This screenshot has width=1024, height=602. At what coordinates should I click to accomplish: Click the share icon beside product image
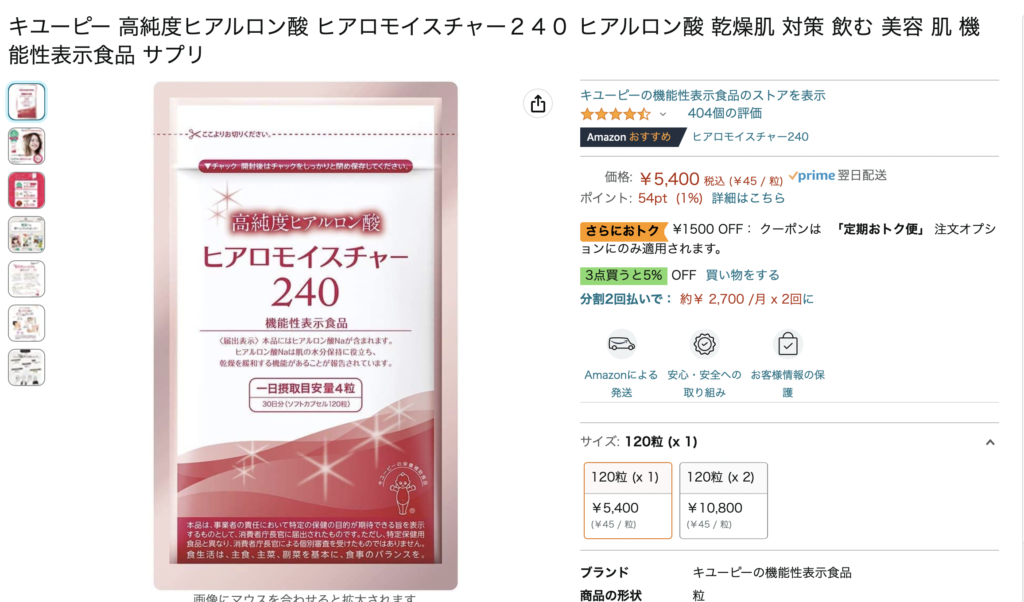tap(537, 103)
